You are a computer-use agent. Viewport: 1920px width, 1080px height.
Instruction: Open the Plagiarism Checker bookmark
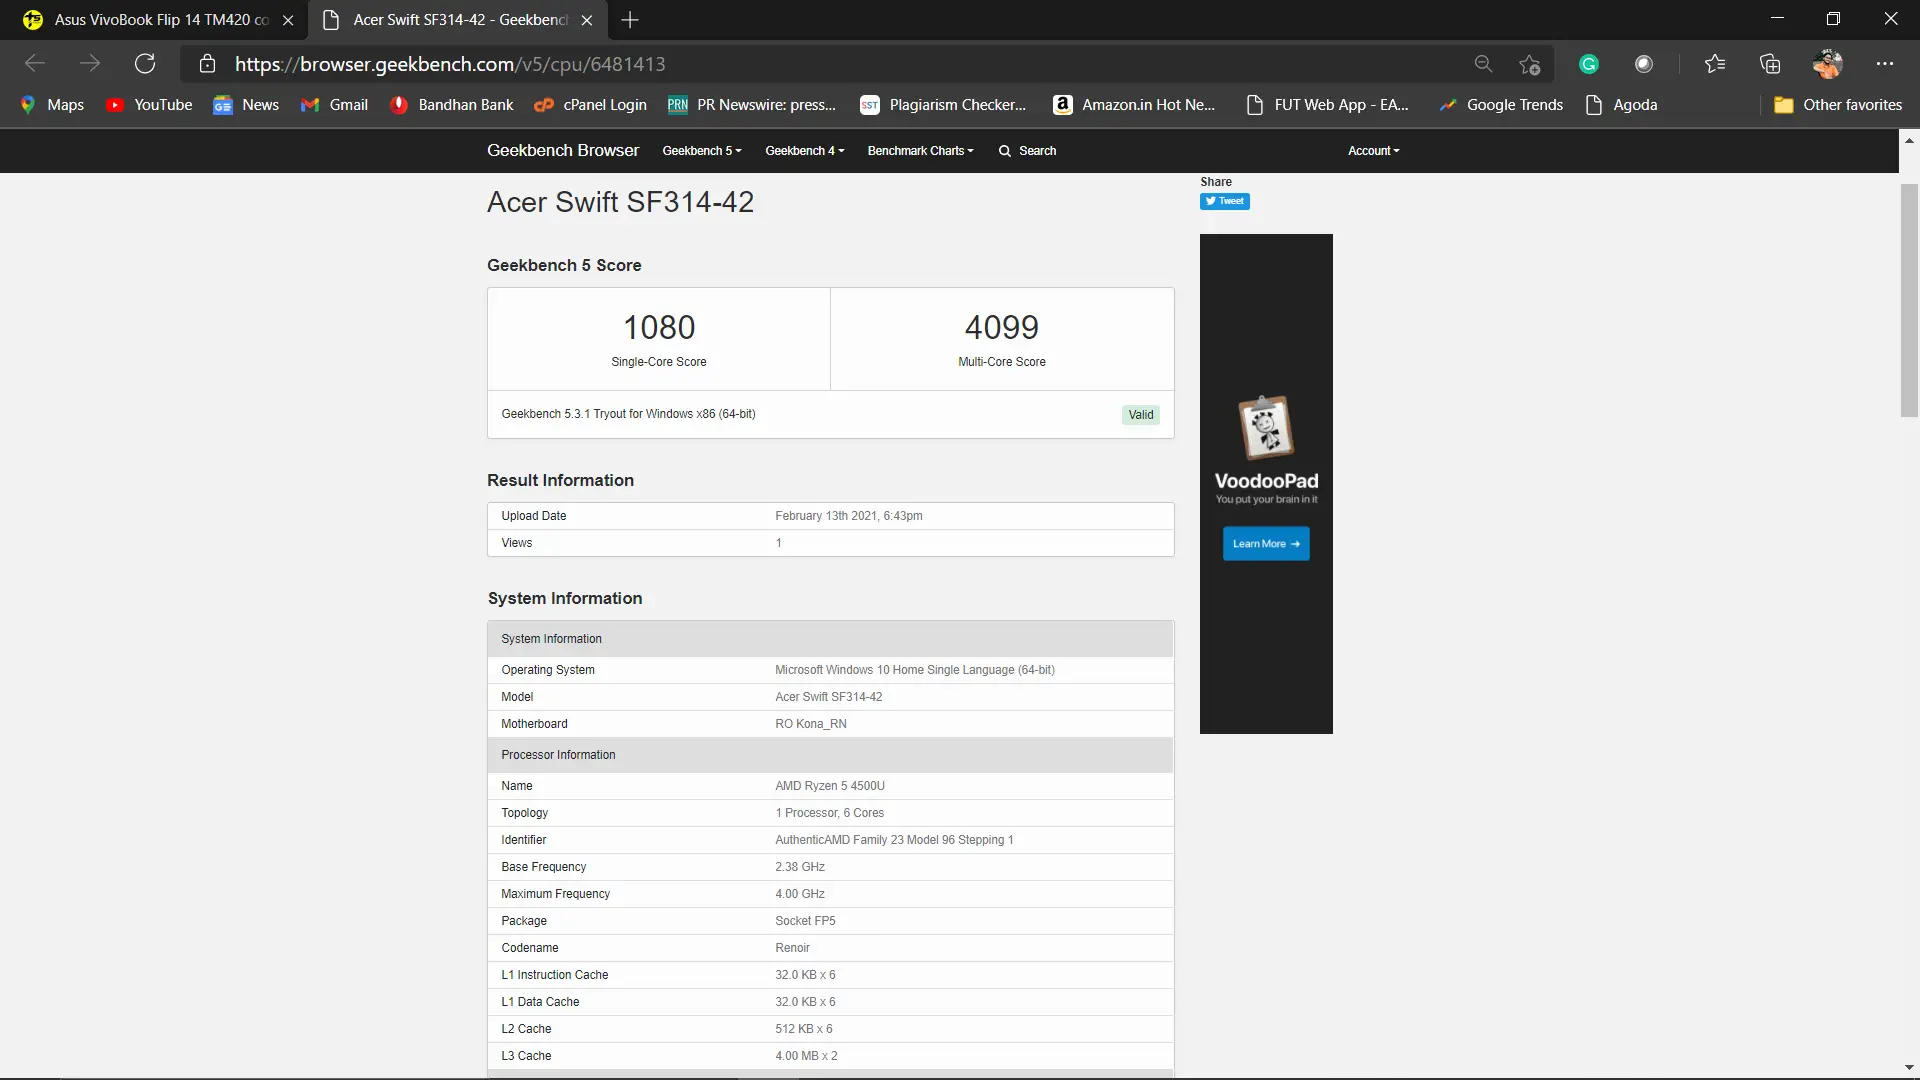pyautogui.click(x=943, y=105)
